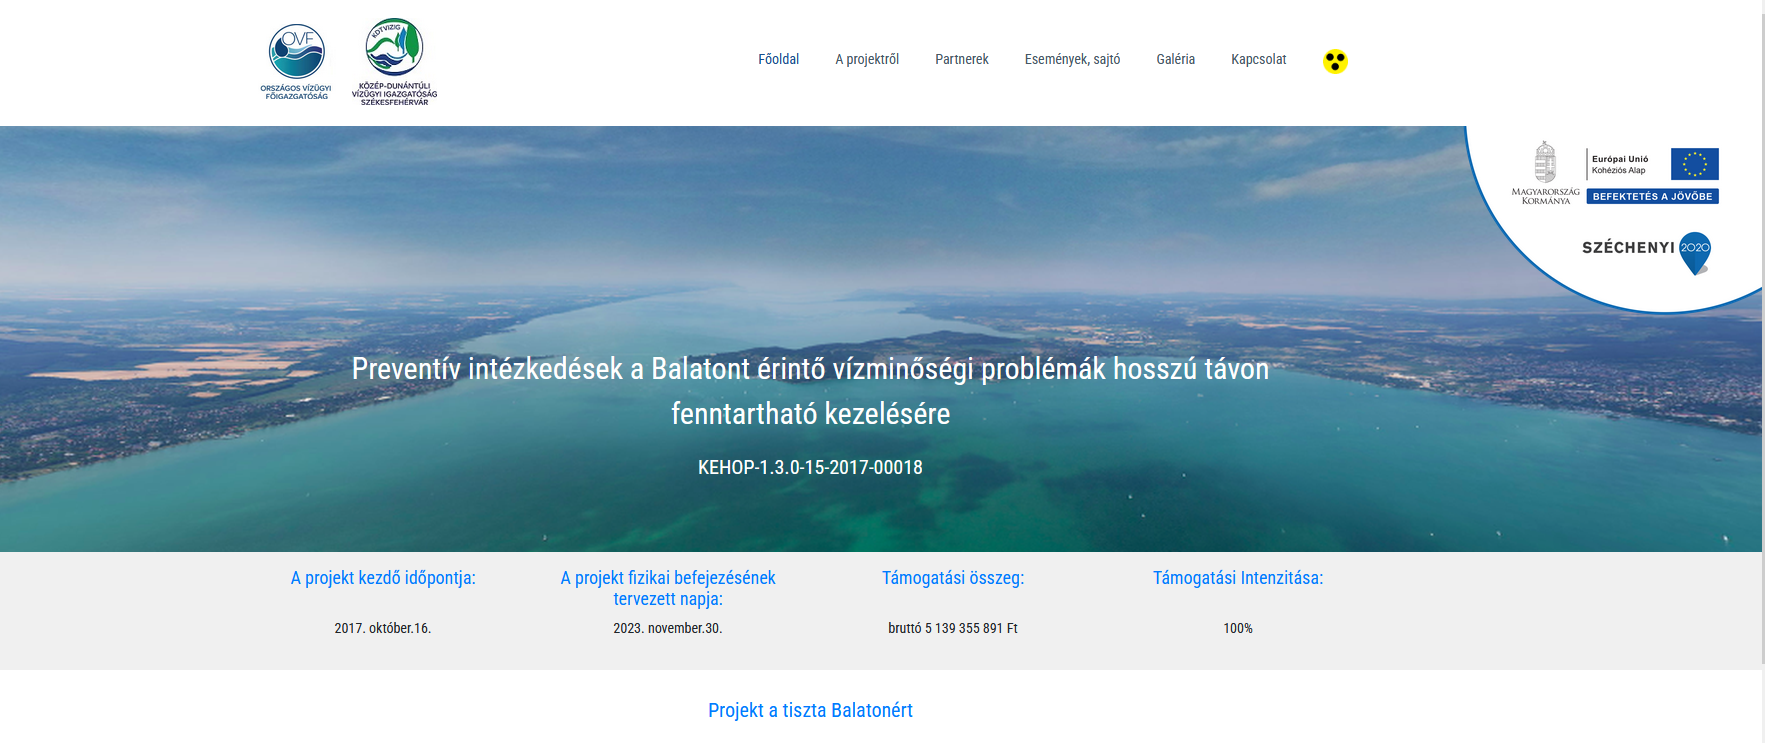Toggle the yellow accessibility contrast icon
The height and width of the screenshot is (743, 1765).
click(1335, 61)
